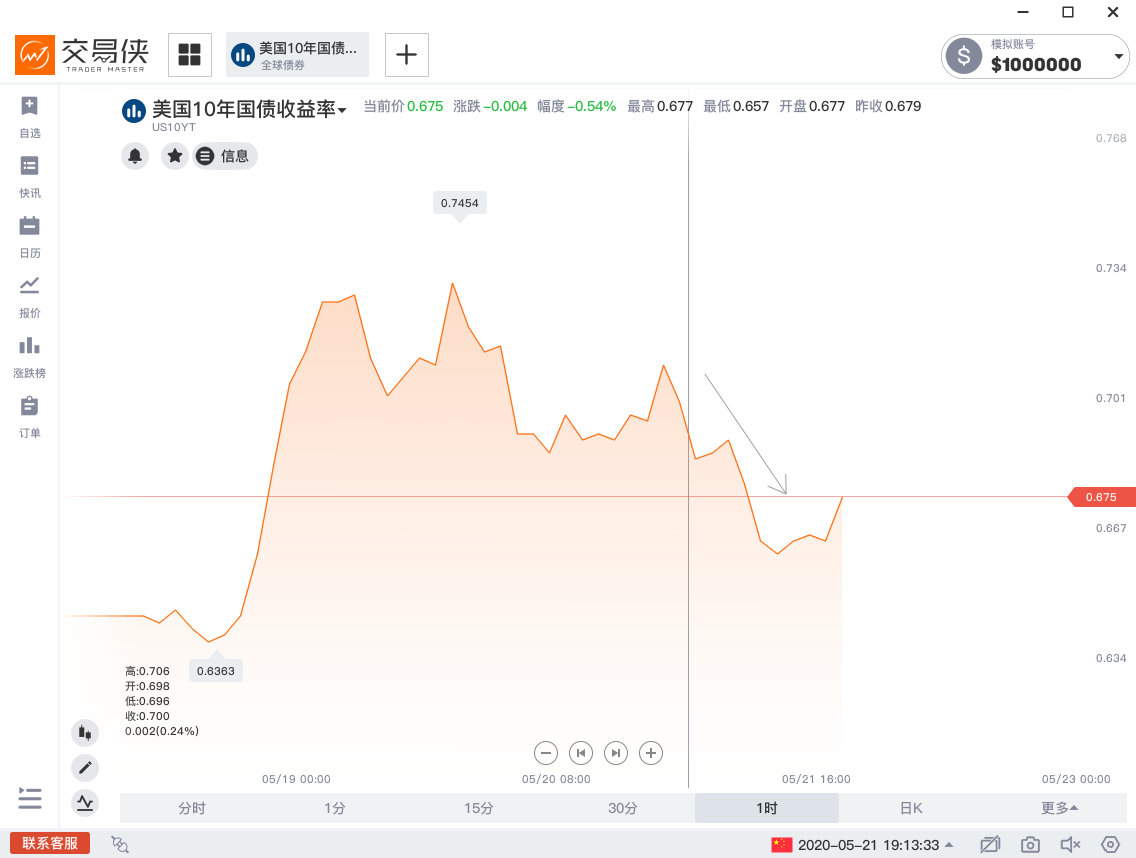Switch to the 日K timeframe tab
This screenshot has height=858, width=1136.
[911, 807]
